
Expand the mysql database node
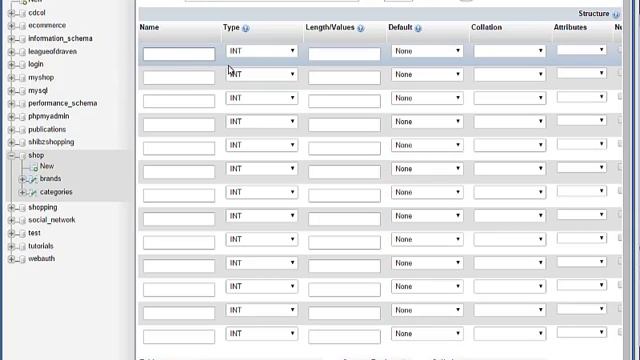11,91
